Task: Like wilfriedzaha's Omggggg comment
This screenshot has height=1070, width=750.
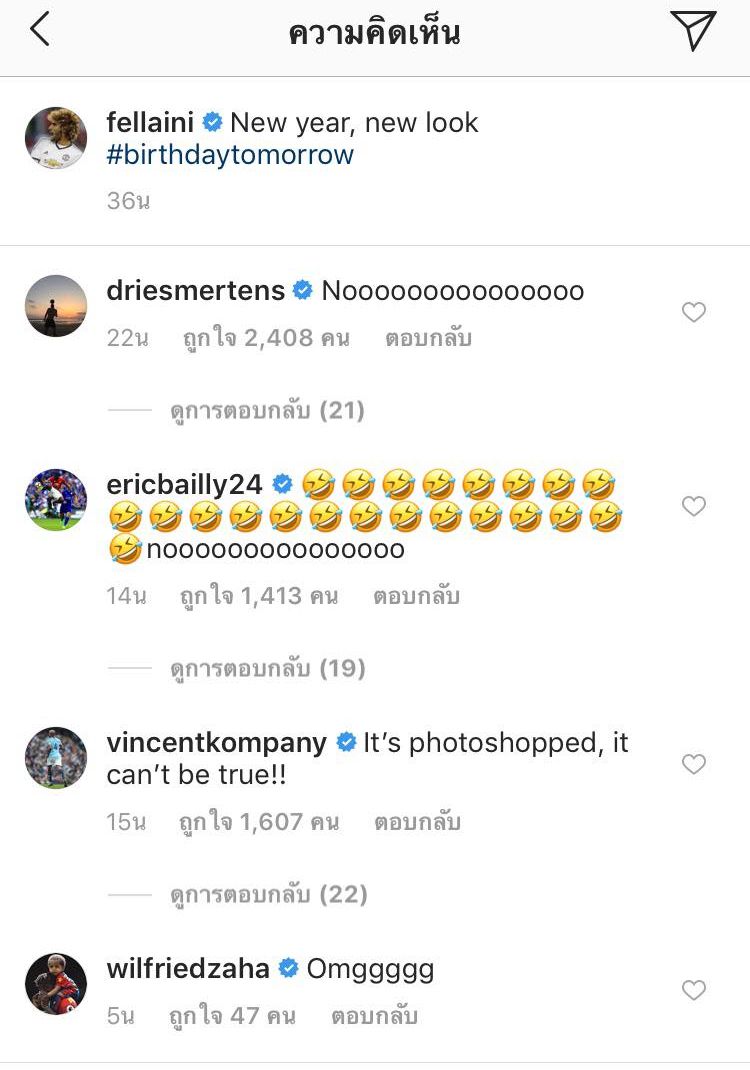Action: click(694, 990)
